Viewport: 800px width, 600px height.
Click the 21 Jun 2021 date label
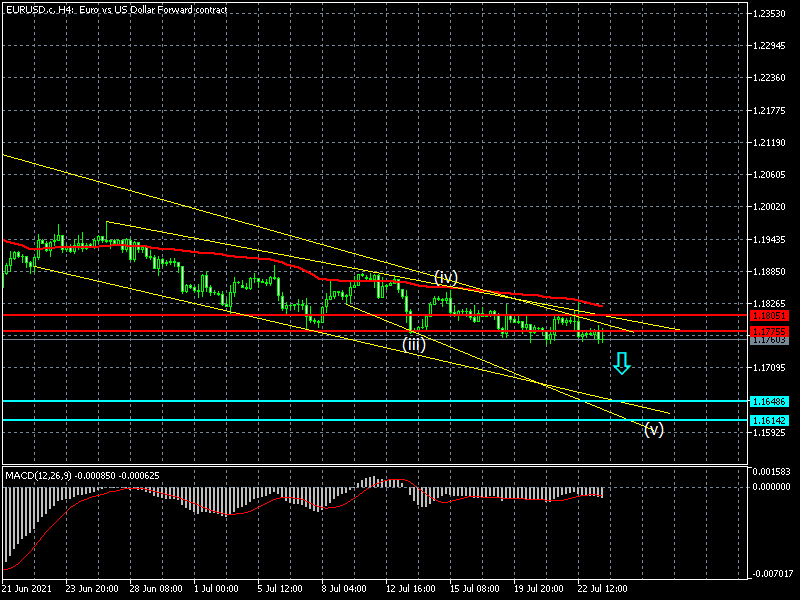pos(27,589)
